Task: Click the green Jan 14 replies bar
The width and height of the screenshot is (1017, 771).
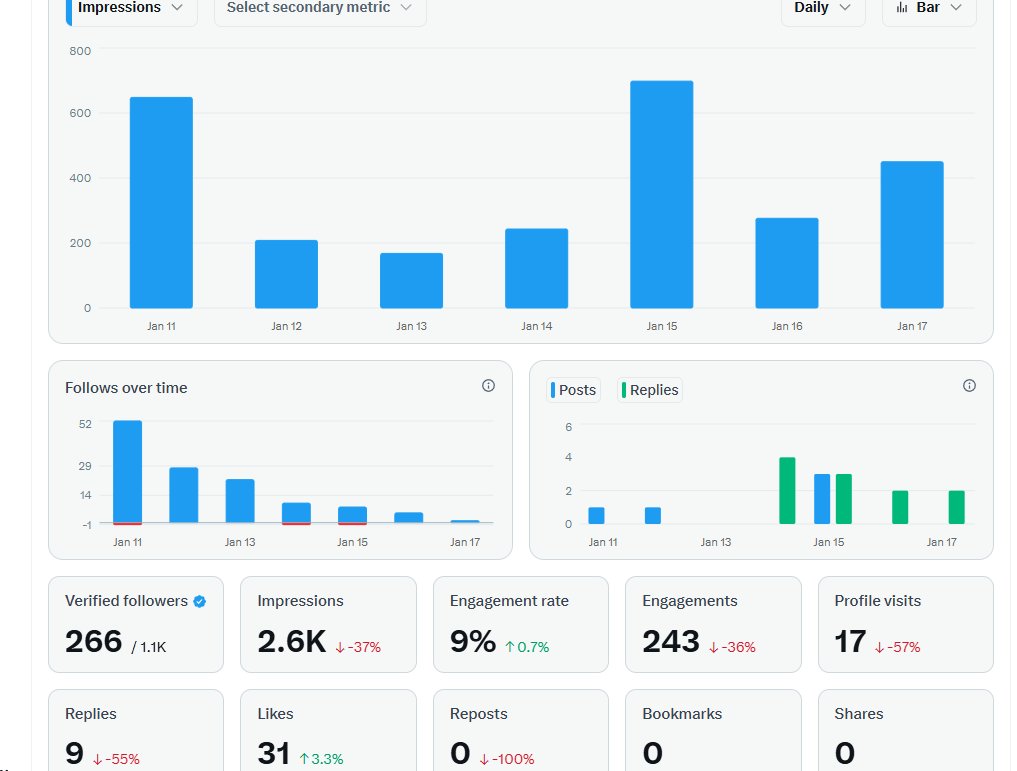Action: pyautogui.click(x=787, y=490)
